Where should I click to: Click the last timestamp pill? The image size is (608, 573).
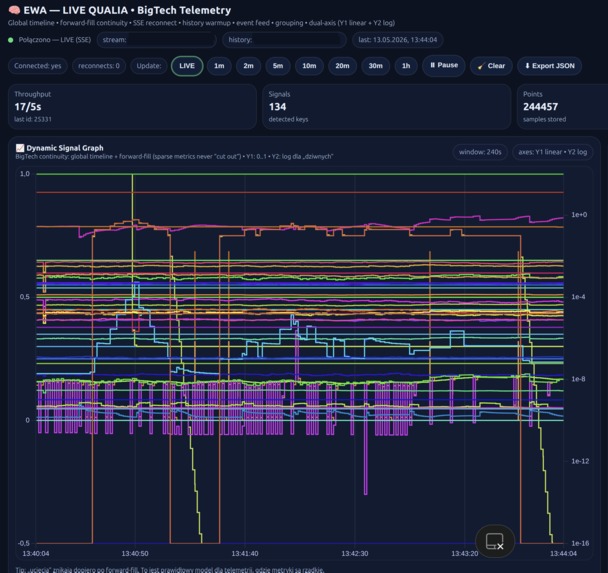[397, 40]
